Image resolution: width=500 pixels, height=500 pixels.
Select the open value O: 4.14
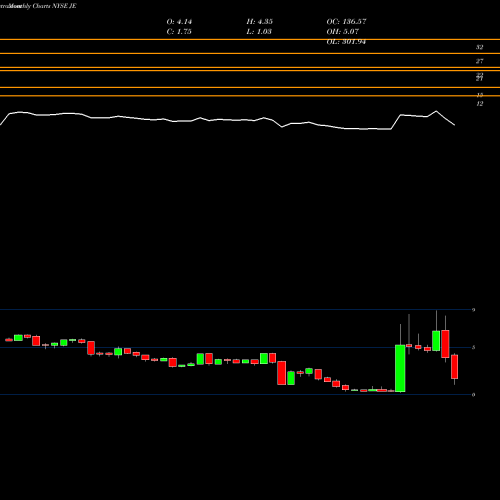(x=179, y=22)
